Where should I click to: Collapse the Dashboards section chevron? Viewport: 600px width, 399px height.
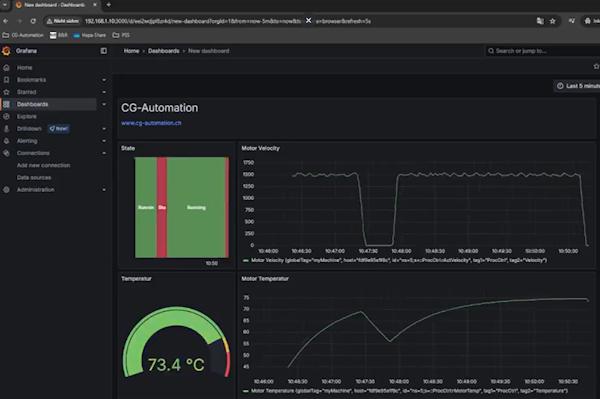104,104
